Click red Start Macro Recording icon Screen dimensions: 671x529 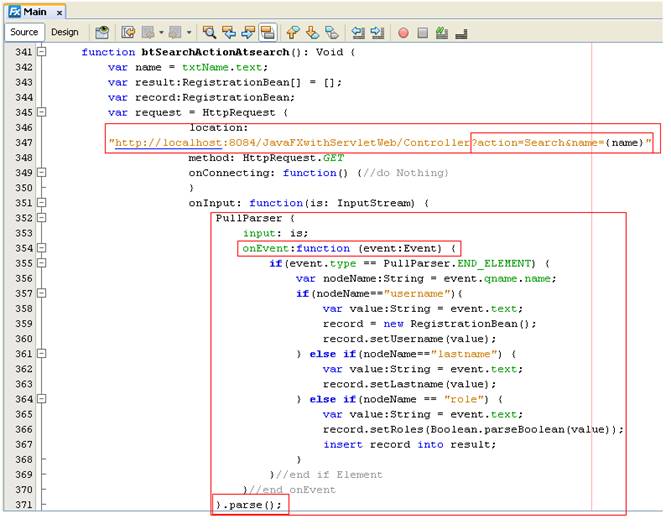[403, 33]
